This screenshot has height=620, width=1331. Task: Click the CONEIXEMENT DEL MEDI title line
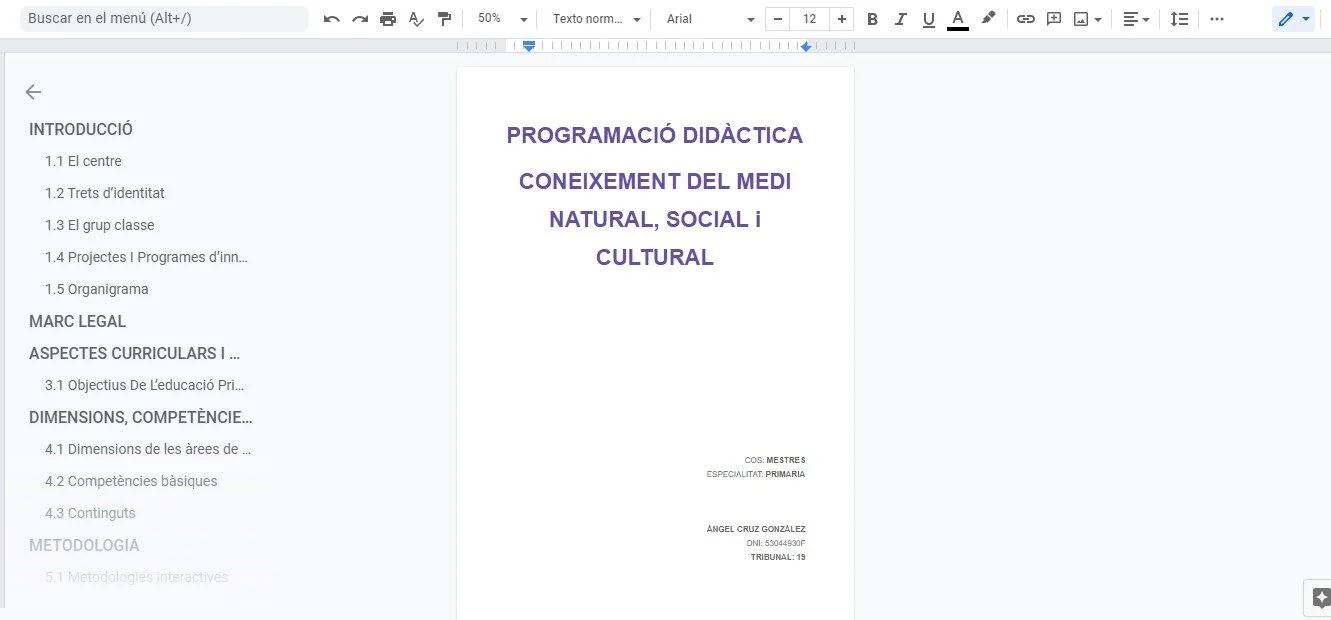click(x=655, y=181)
